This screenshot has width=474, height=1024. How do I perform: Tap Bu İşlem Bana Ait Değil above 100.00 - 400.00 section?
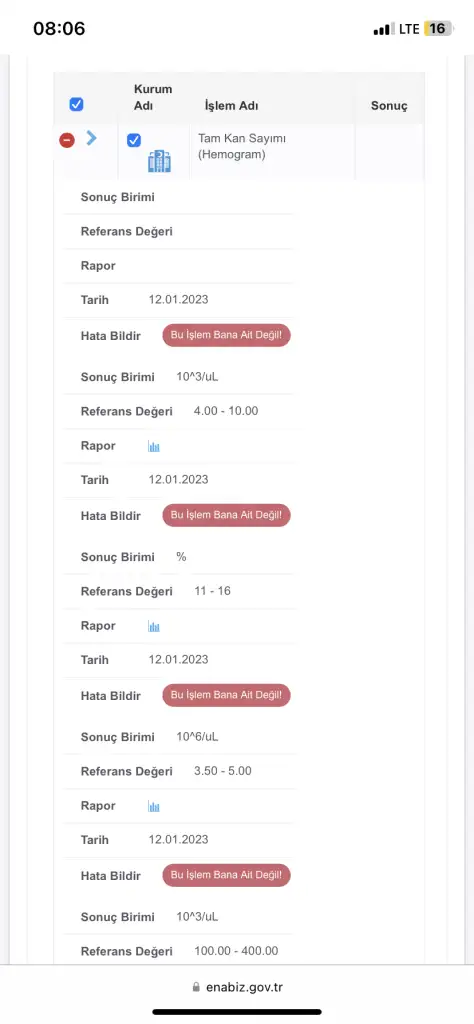coord(227,875)
